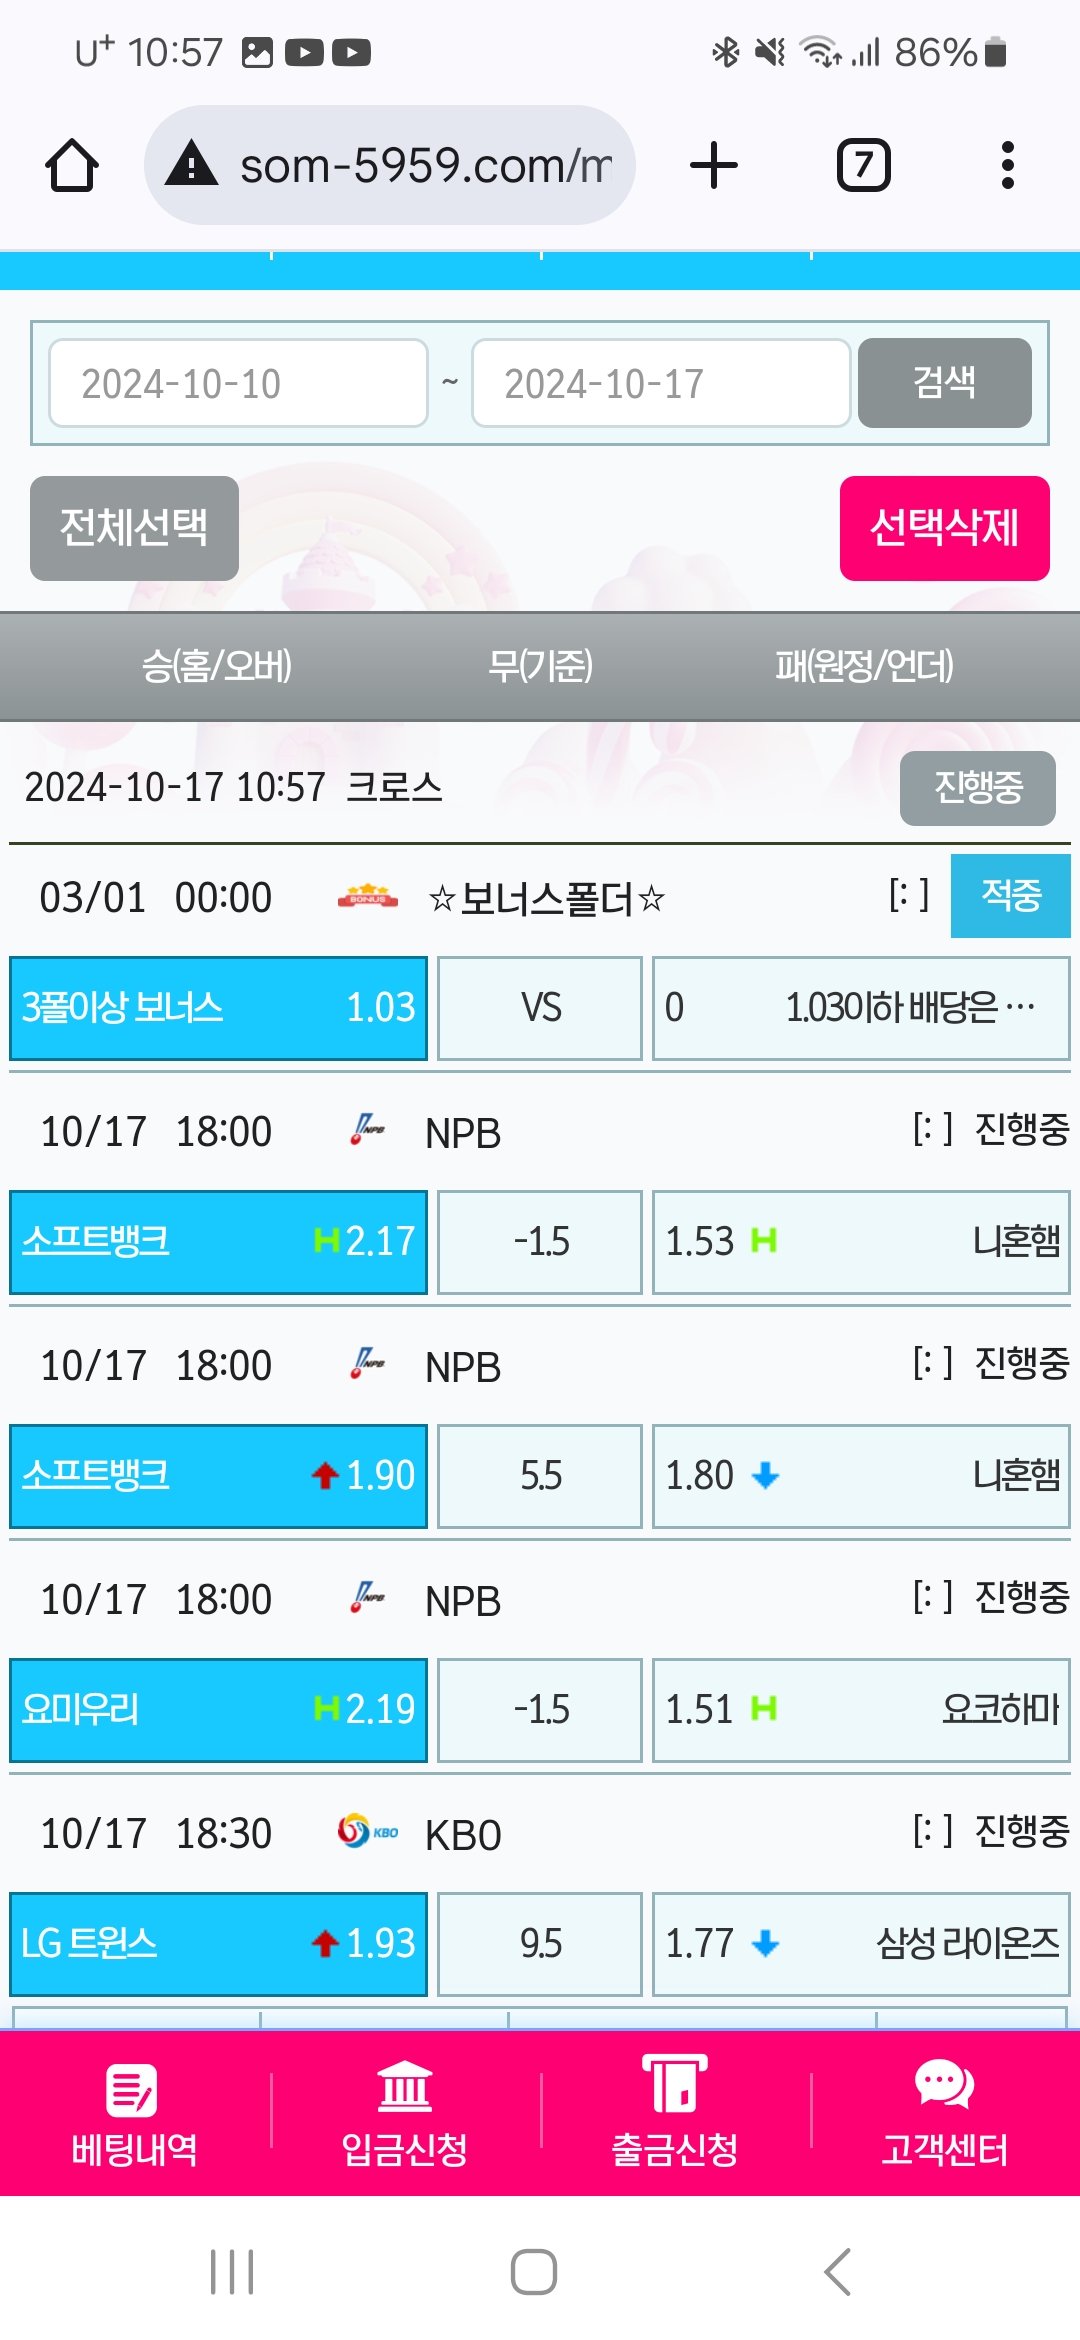Screen dimensions: 1080x2340
Task: Tap the 요미우리 2.19 bet cell
Action: [x=218, y=1710]
